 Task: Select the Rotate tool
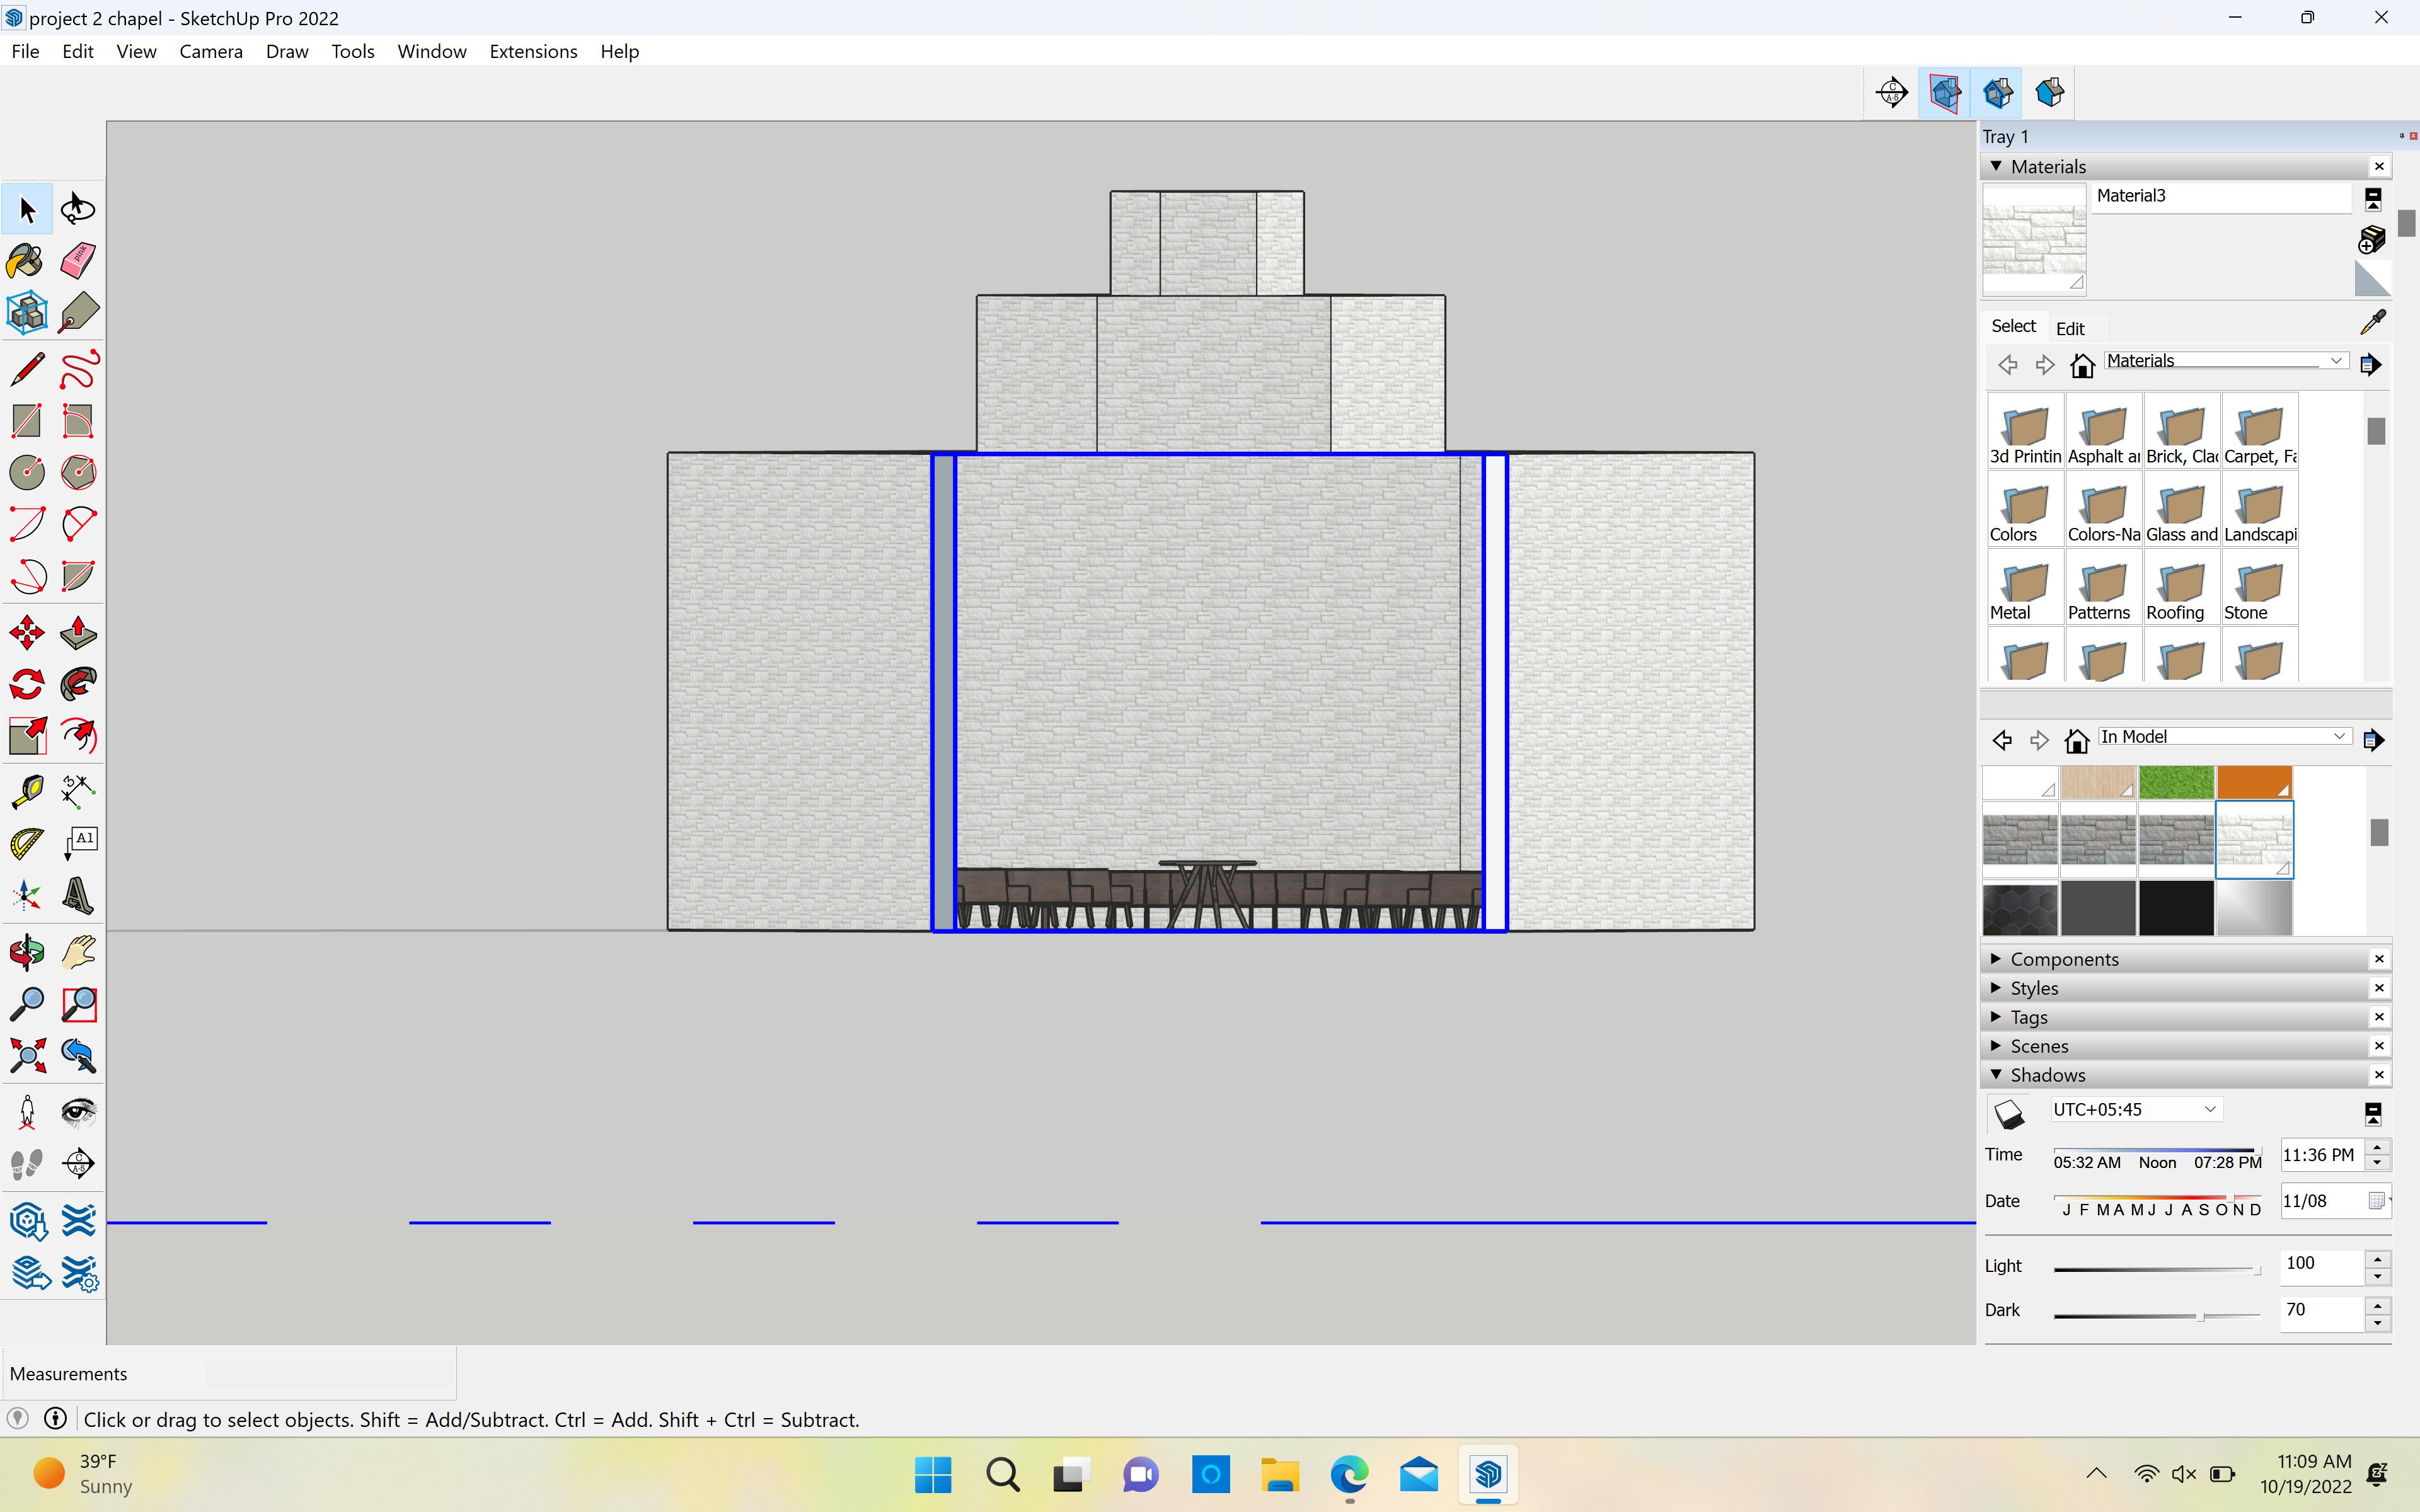[x=26, y=685]
